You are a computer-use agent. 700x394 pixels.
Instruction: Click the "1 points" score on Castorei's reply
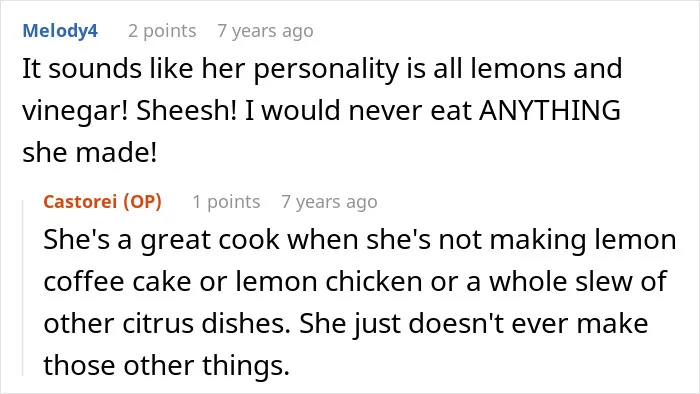tap(226, 202)
